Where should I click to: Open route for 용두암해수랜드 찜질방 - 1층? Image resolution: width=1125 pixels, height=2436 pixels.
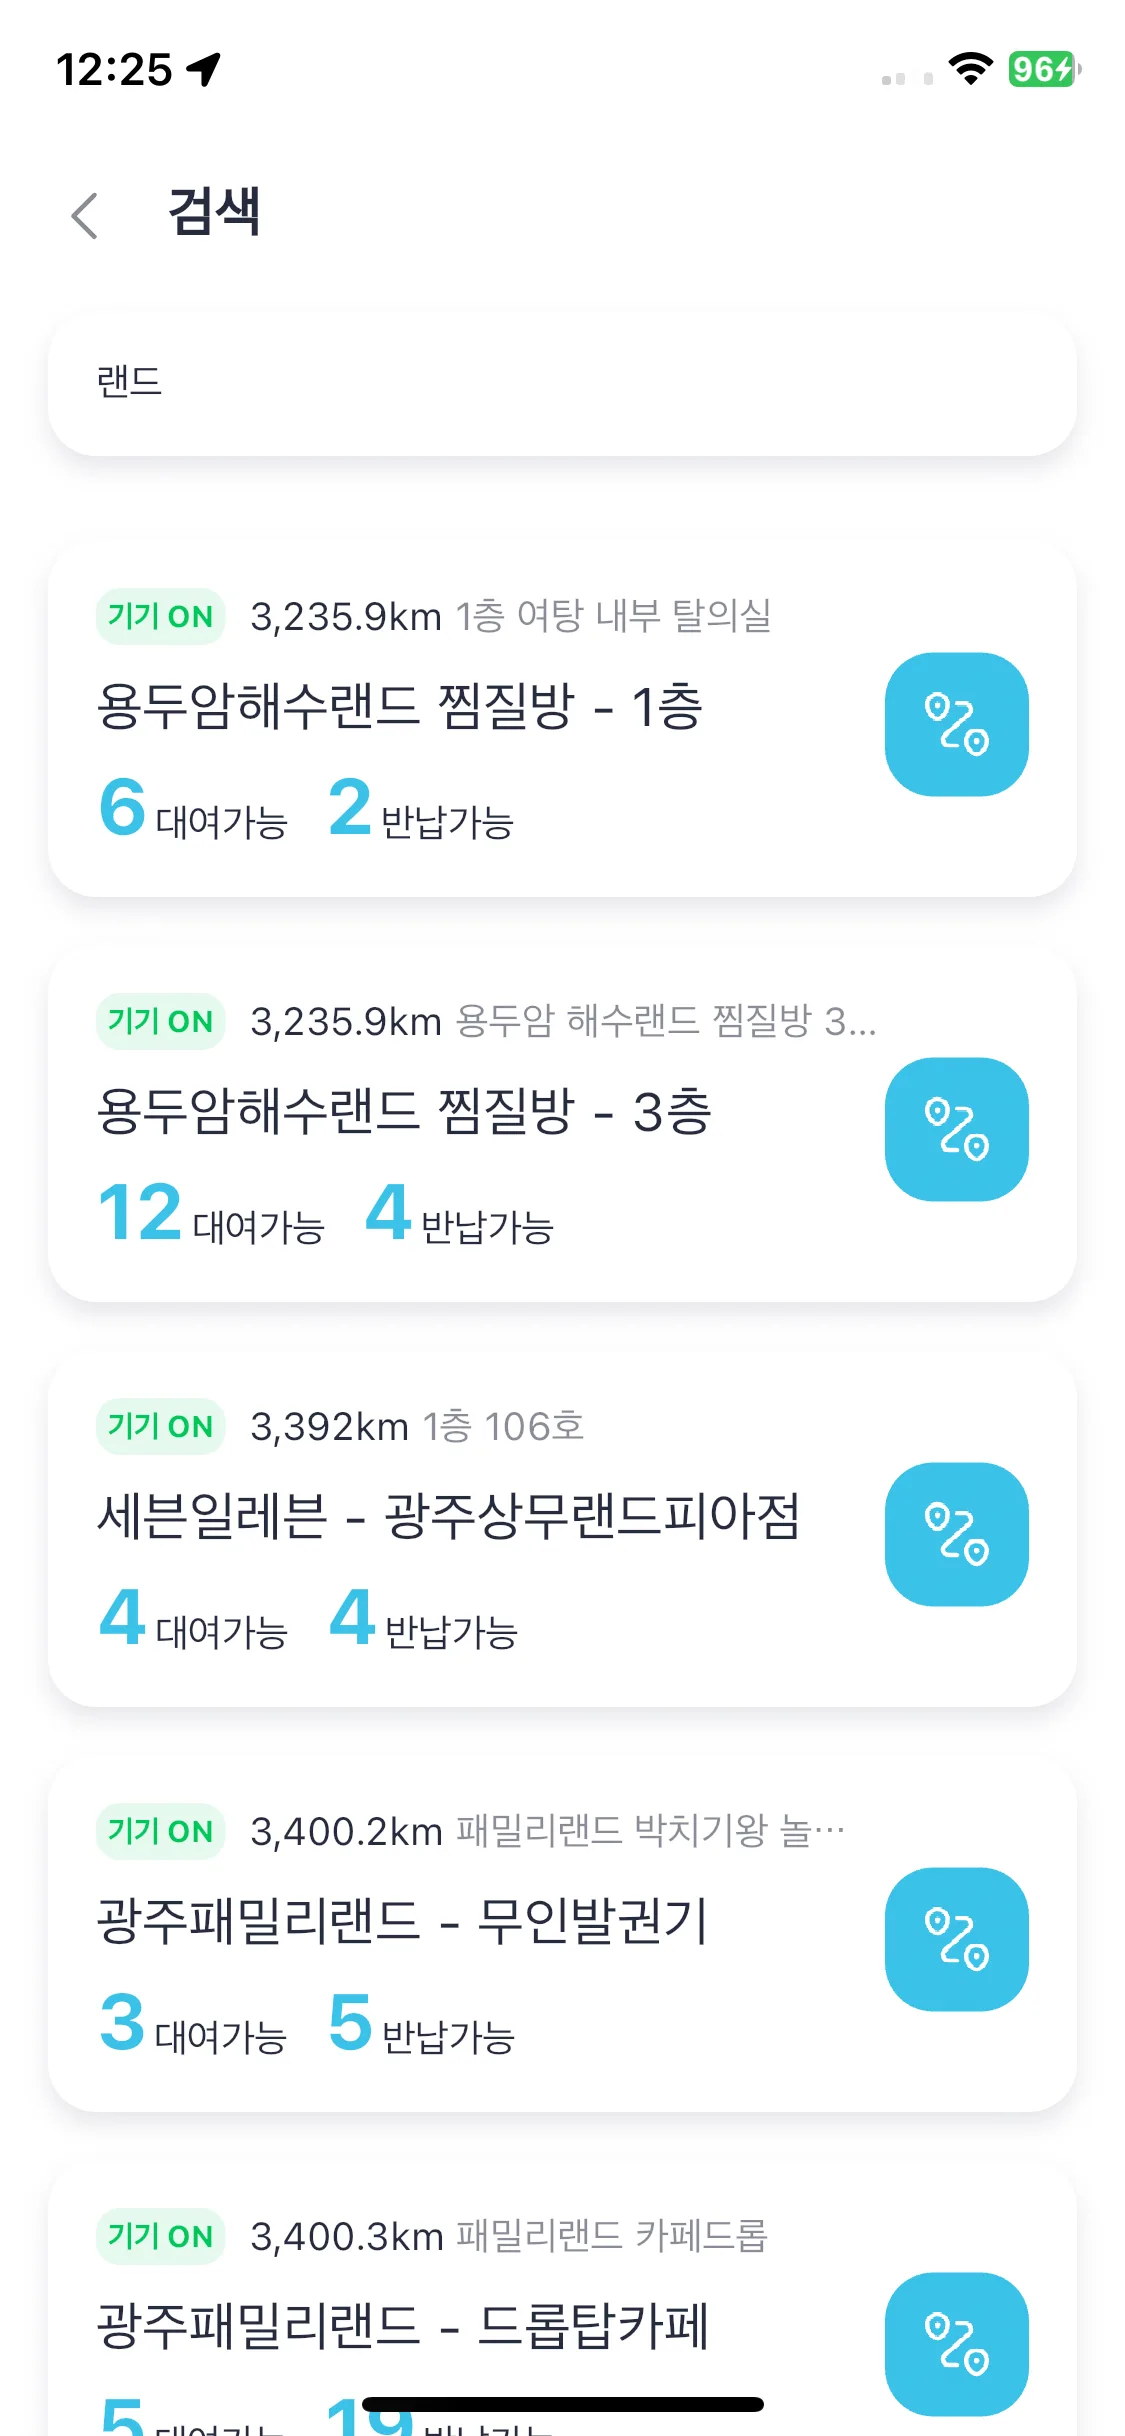(956, 724)
